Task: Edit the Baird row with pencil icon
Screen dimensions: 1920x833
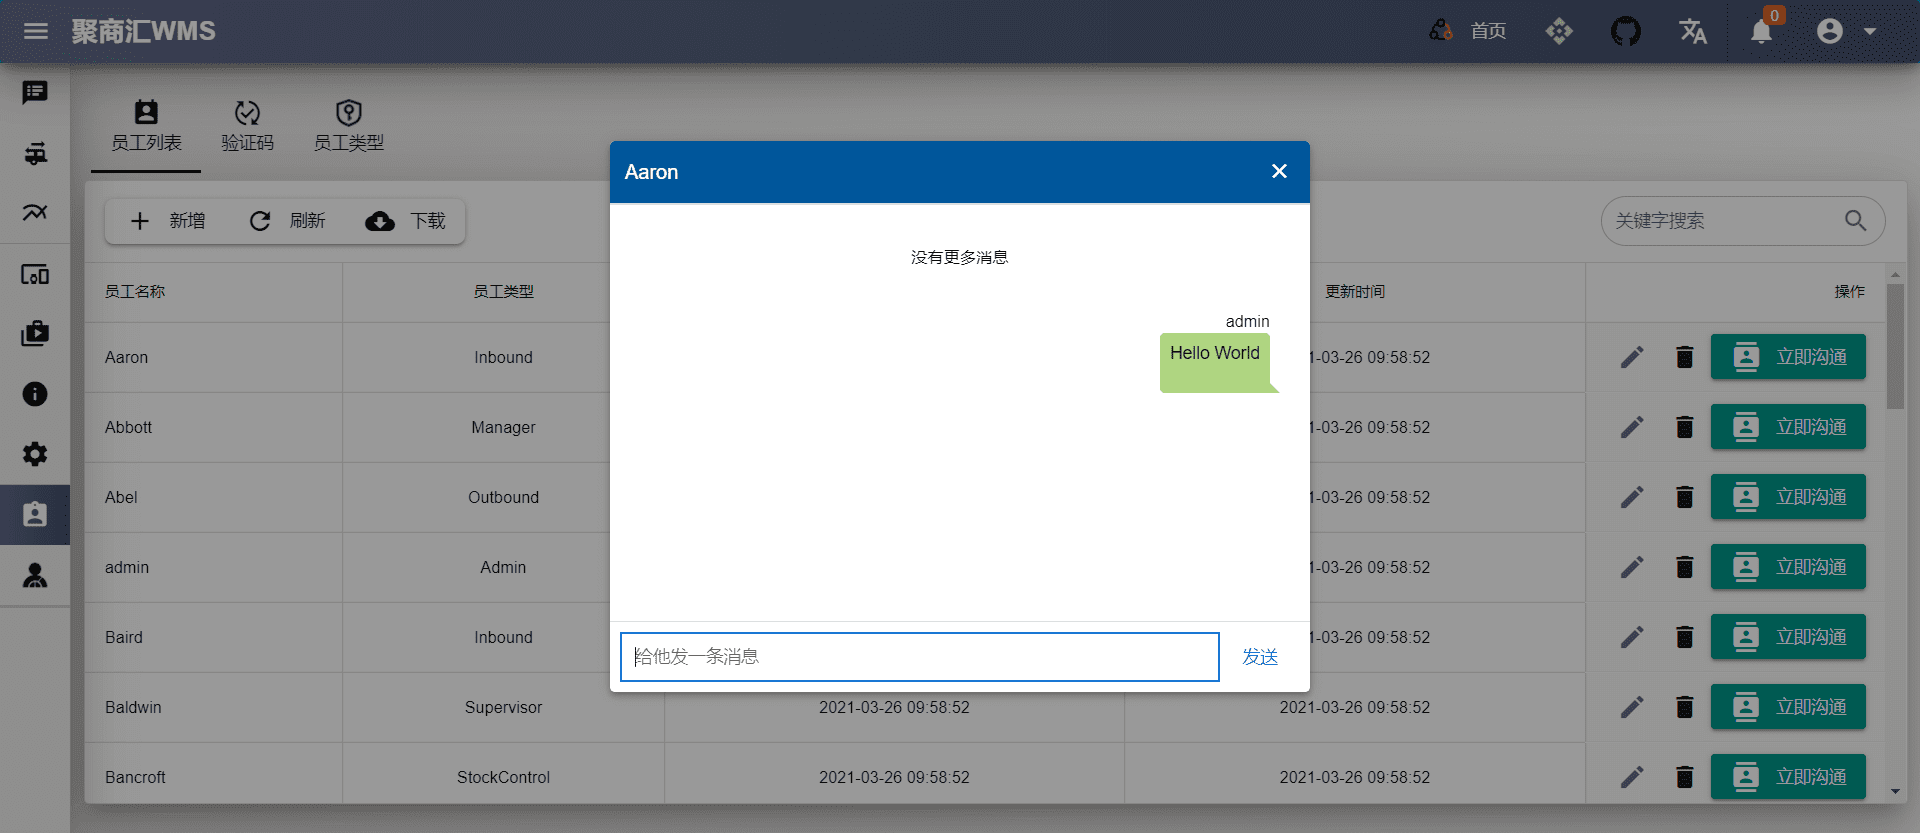Action: [1632, 637]
